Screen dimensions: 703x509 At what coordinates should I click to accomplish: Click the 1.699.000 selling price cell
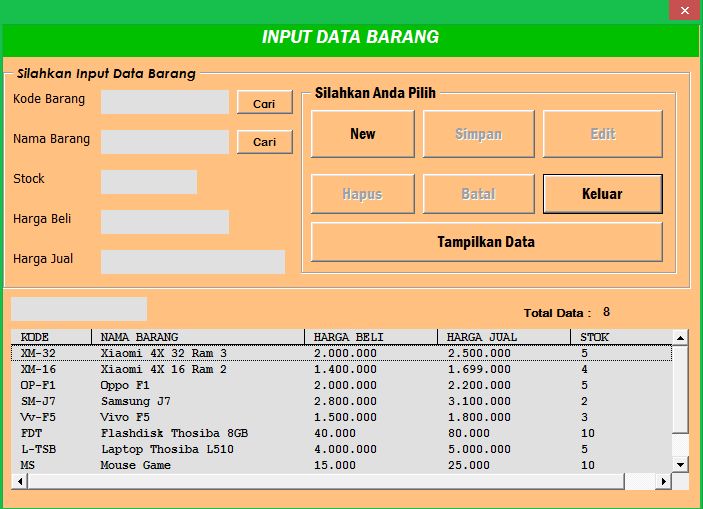point(479,369)
